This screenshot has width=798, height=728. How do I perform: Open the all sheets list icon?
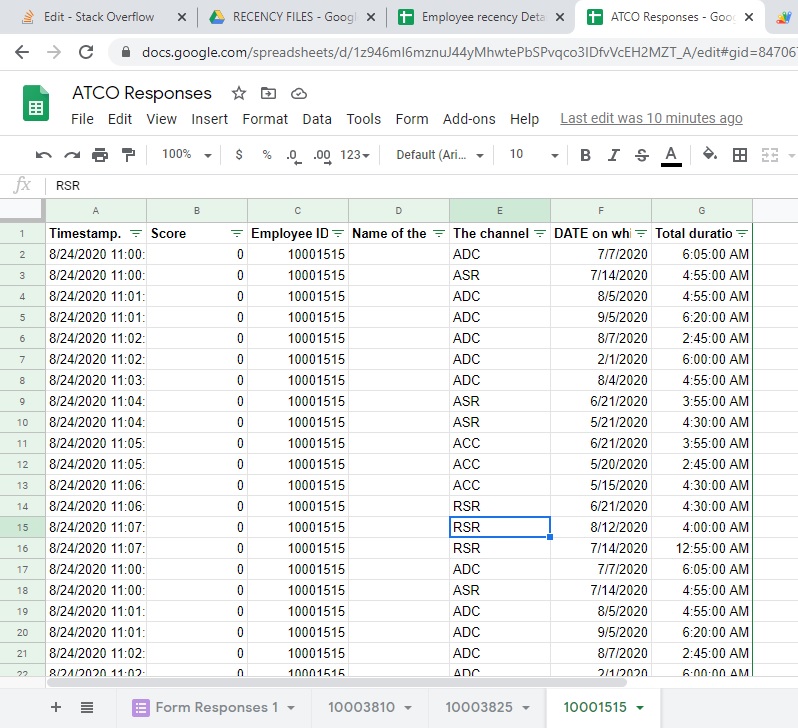[87, 707]
